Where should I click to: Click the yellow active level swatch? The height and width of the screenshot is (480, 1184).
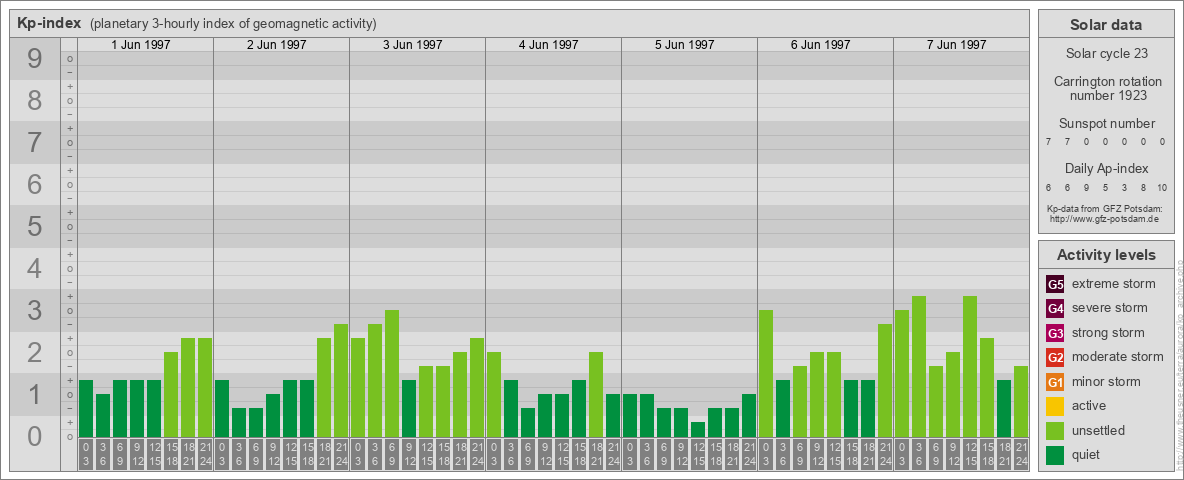[x=1055, y=406]
